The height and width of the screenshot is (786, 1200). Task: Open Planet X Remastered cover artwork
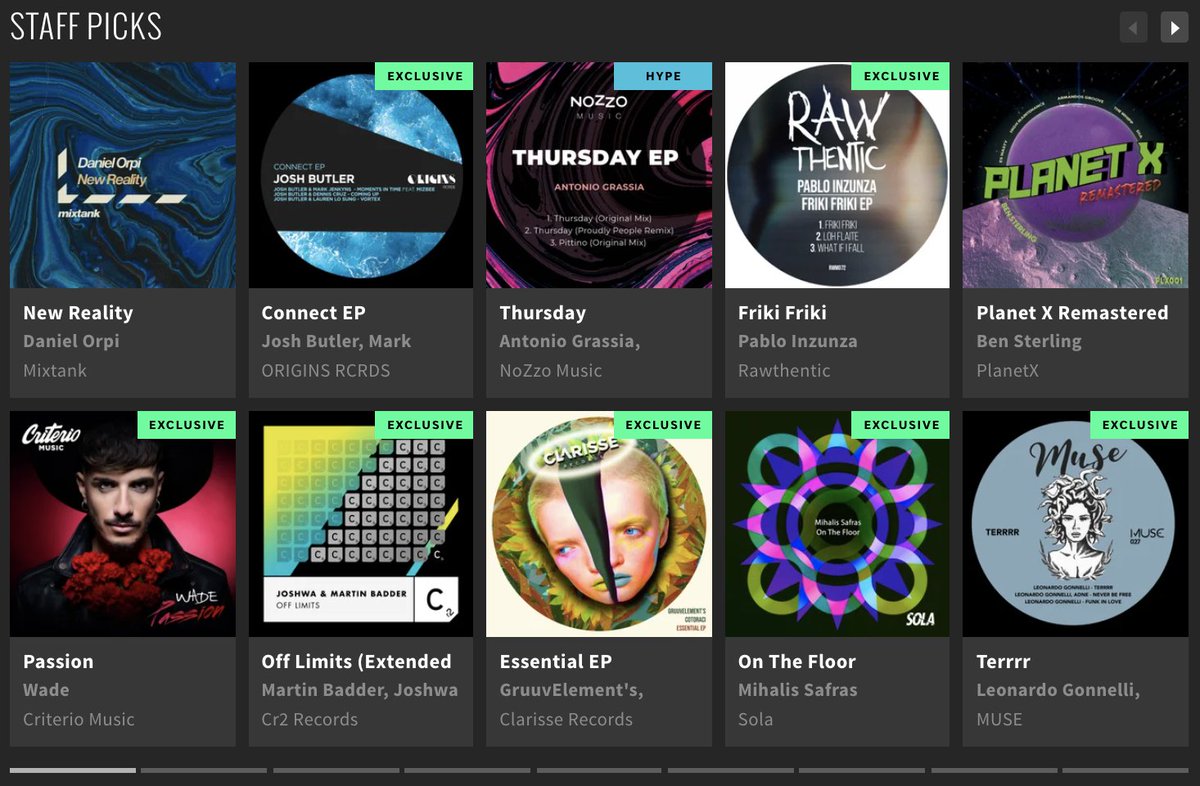point(1076,175)
